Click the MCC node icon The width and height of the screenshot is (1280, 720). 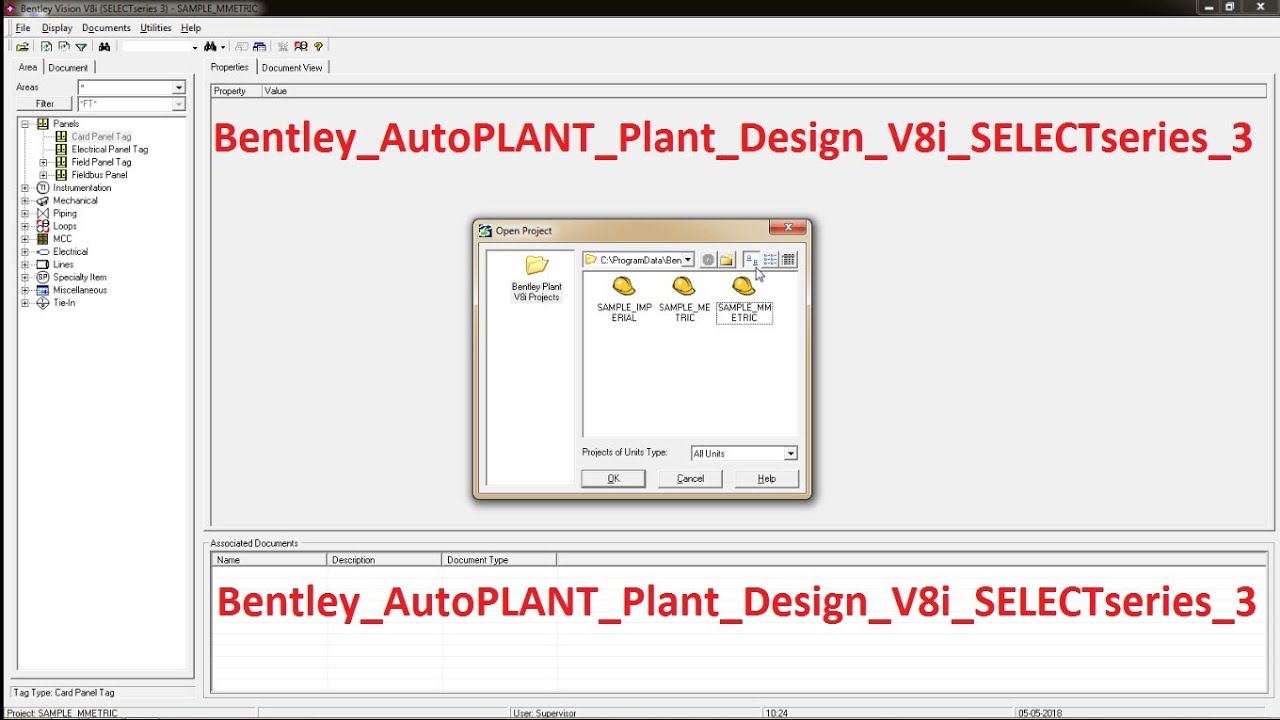pos(43,239)
